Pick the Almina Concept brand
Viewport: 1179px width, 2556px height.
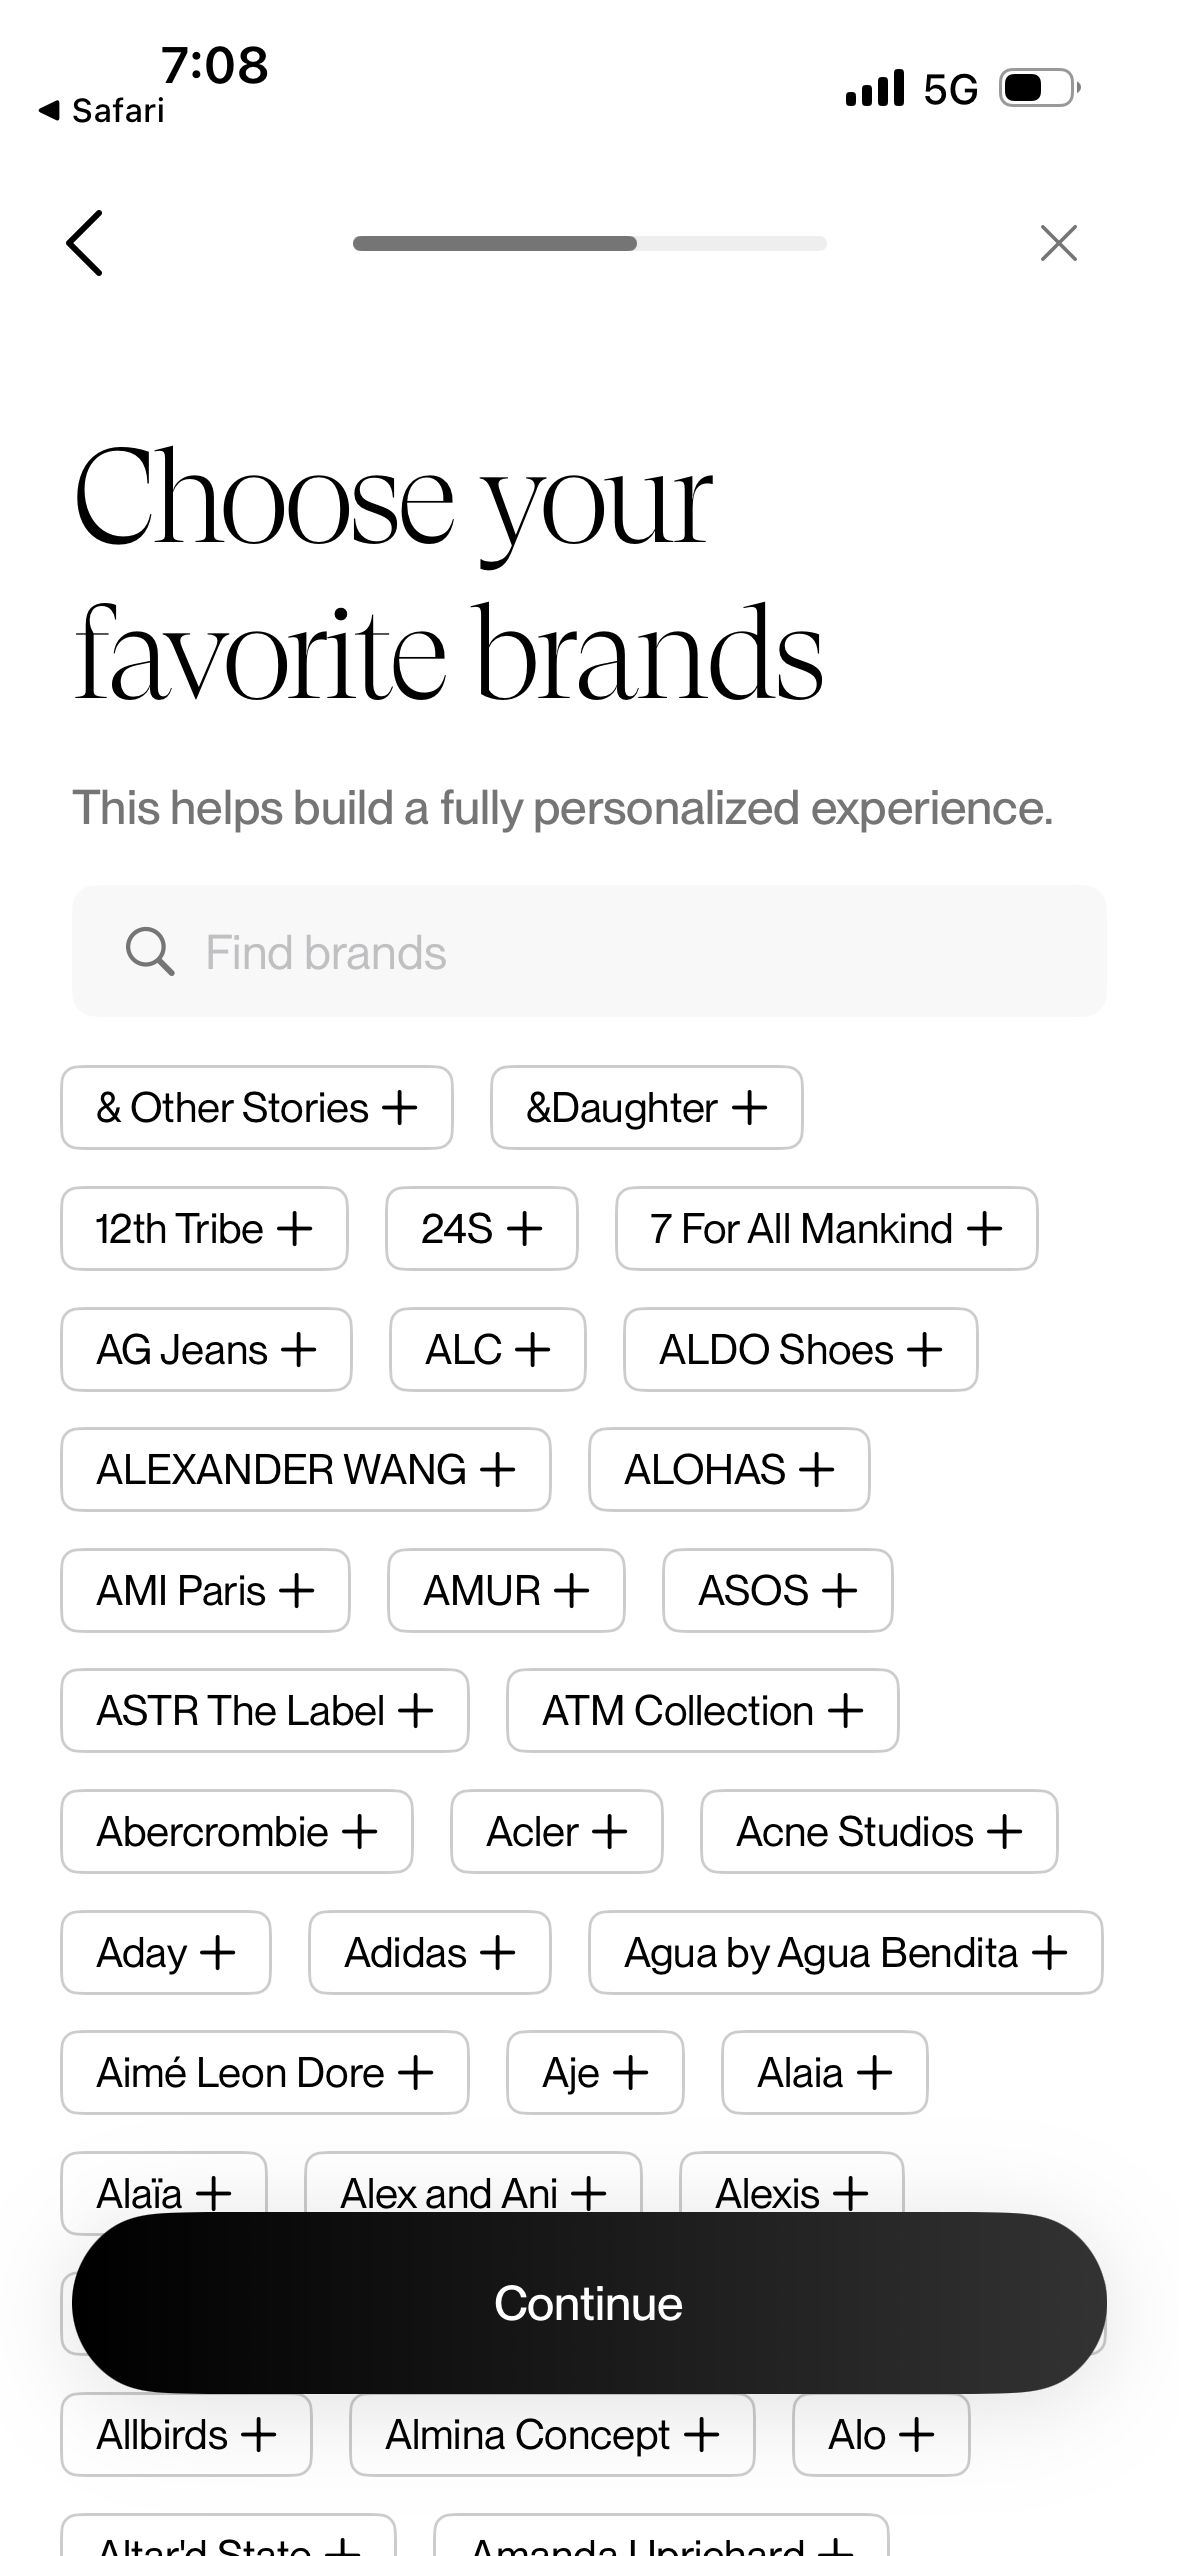point(552,2434)
